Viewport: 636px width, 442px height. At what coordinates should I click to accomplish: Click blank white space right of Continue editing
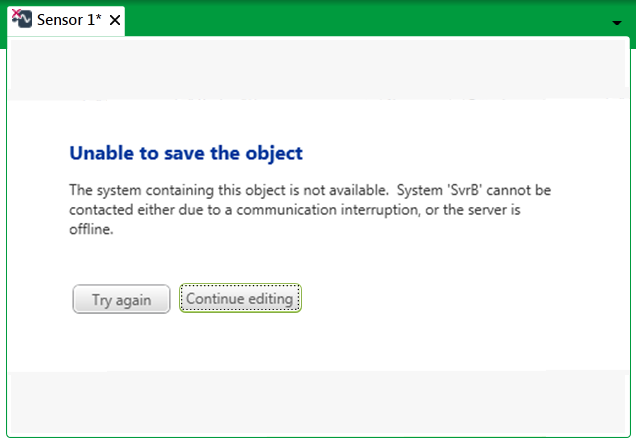pyautogui.click(x=450, y=299)
